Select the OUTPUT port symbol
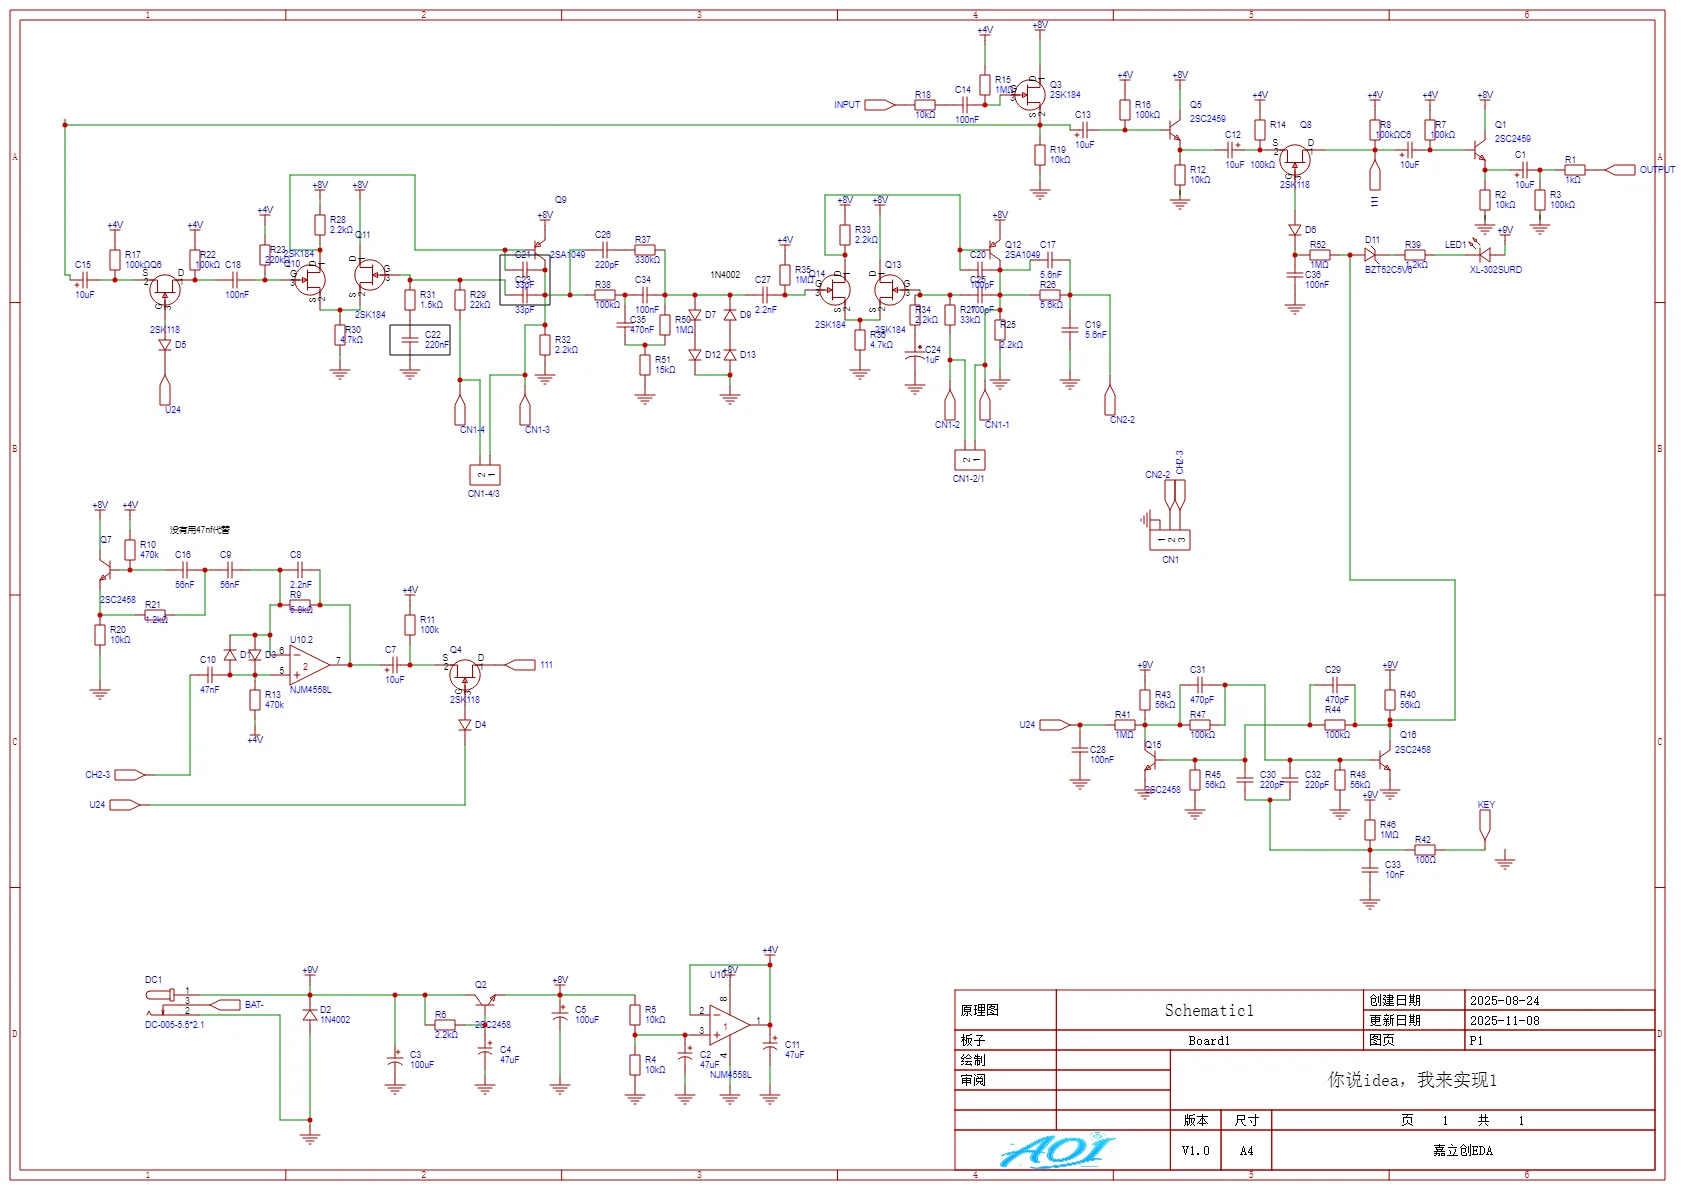 (1621, 170)
